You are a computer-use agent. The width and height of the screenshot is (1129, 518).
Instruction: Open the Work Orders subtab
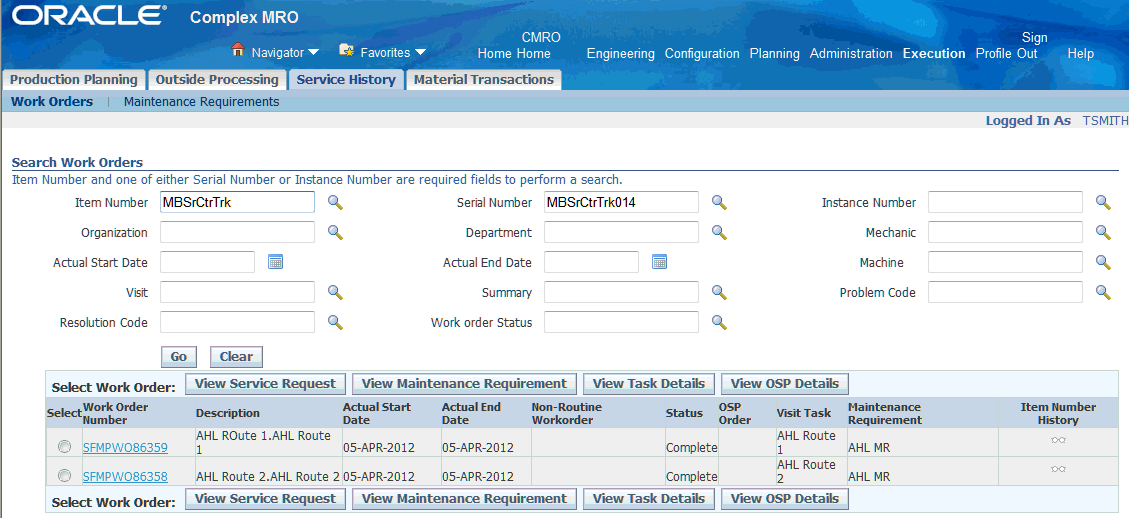click(52, 102)
